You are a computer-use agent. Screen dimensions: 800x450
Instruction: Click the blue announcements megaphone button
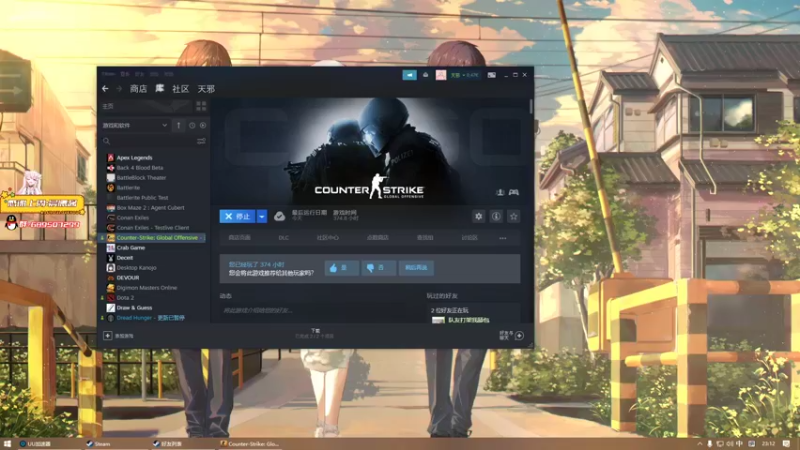409,75
